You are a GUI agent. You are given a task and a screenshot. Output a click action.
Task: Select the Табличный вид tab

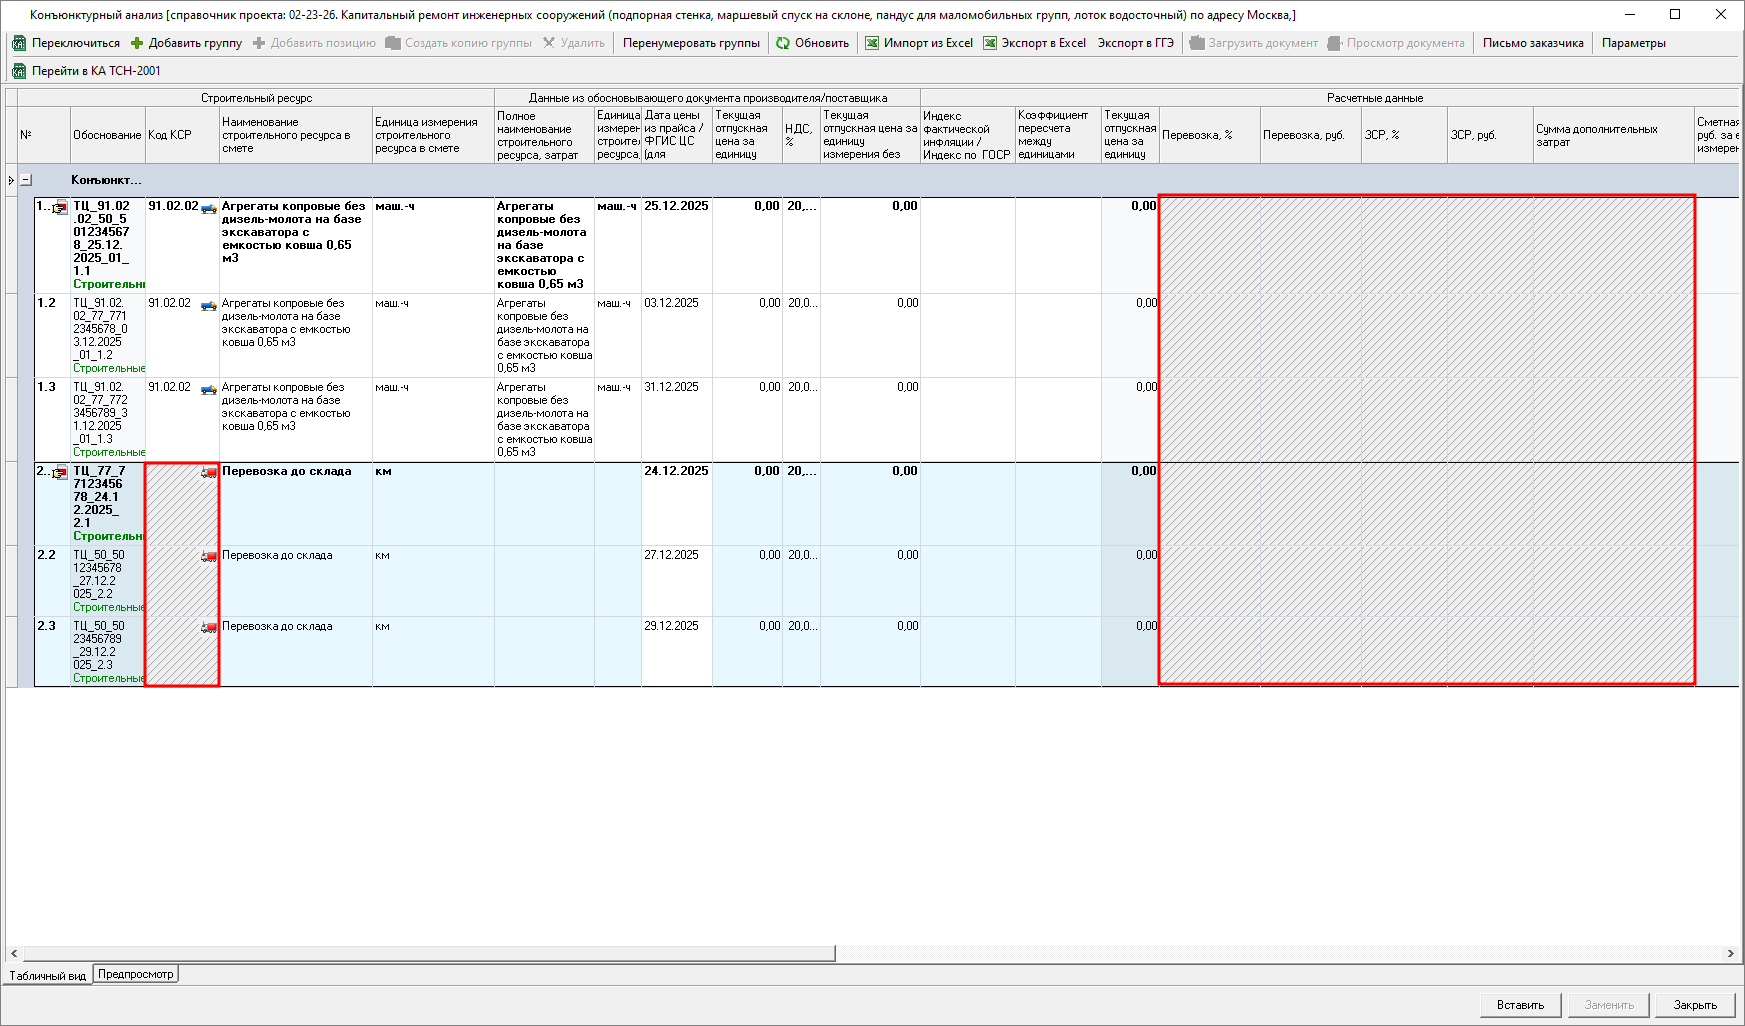click(47, 975)
